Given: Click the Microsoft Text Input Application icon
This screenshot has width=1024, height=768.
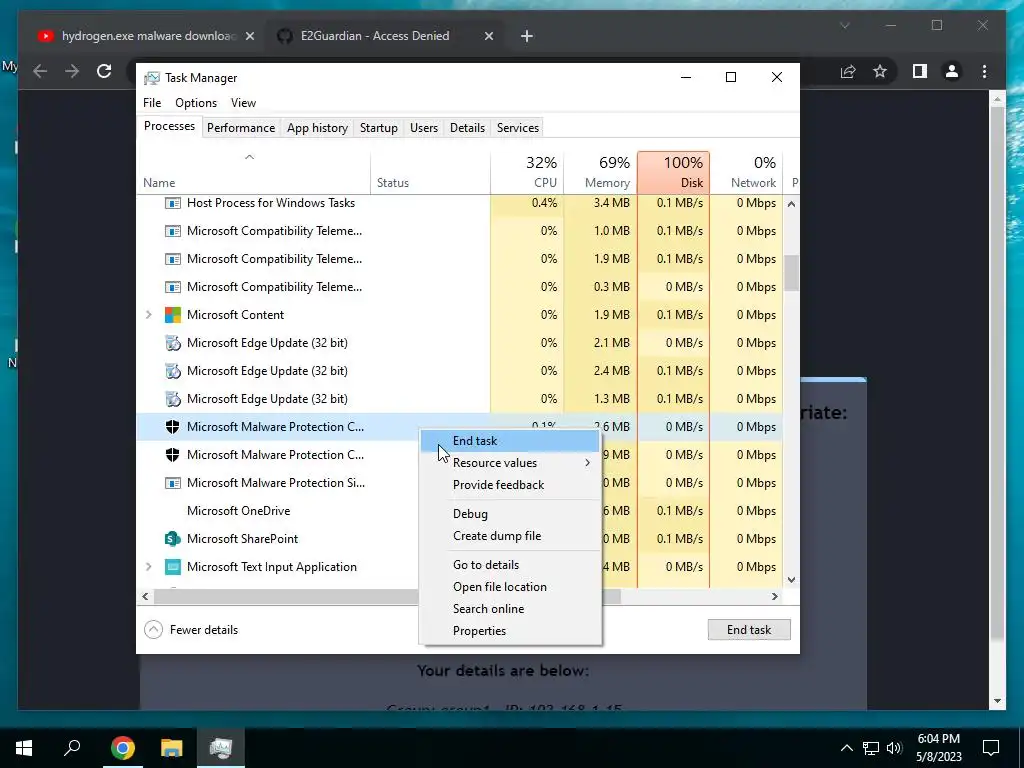Looking at the screenshot, I should coord(172,567).
